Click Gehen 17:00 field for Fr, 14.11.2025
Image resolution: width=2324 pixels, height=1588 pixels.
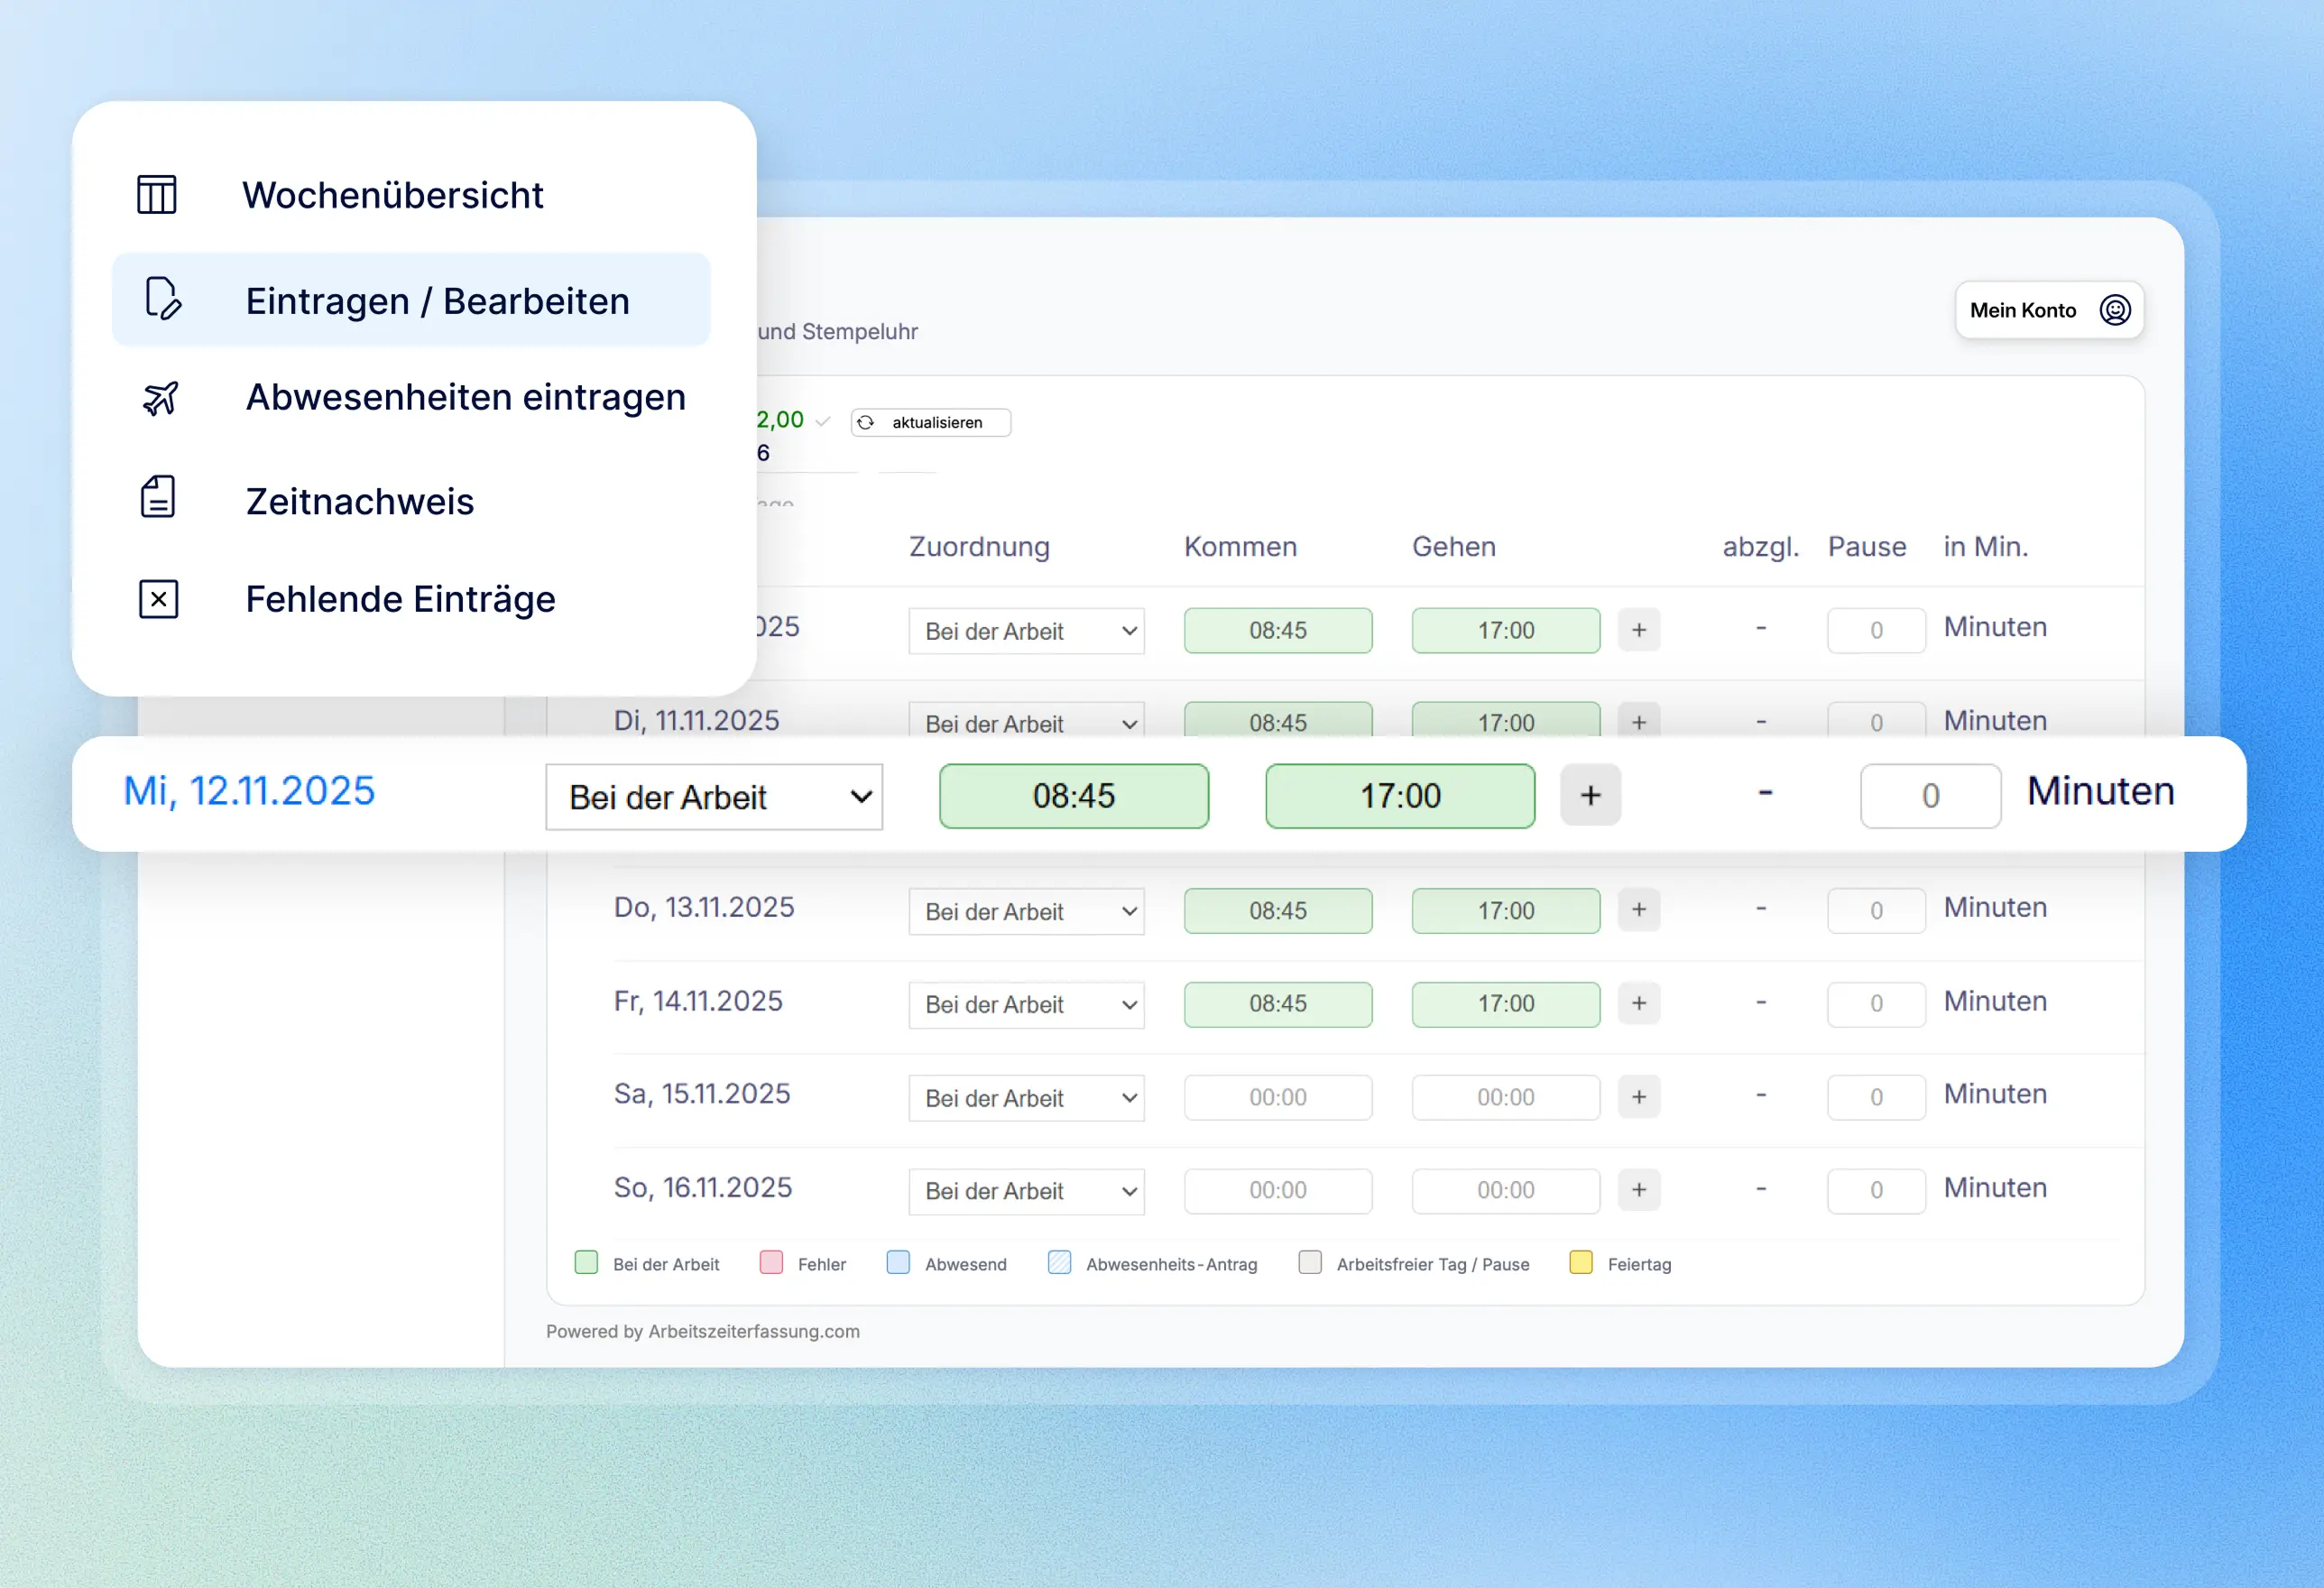(x=1506, y=1004)
